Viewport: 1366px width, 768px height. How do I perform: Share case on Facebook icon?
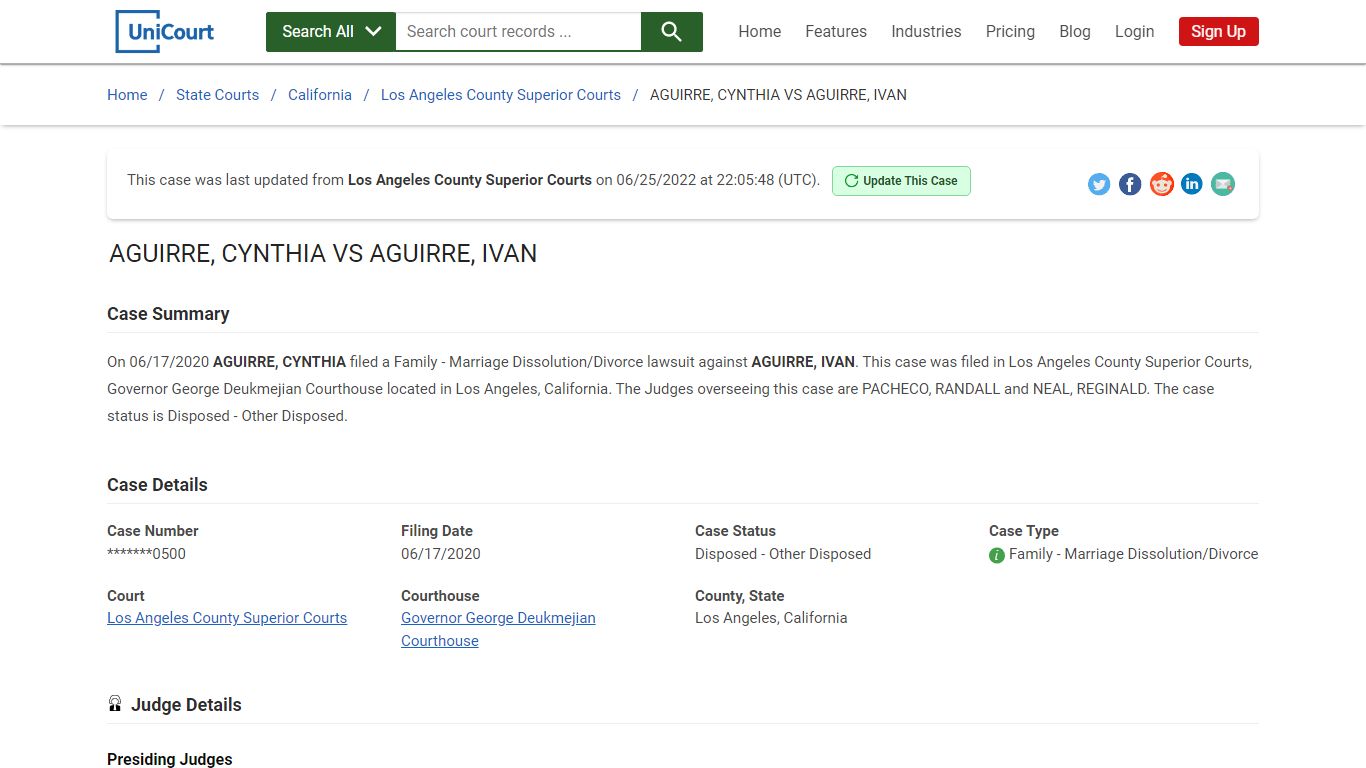[1130, 184]
